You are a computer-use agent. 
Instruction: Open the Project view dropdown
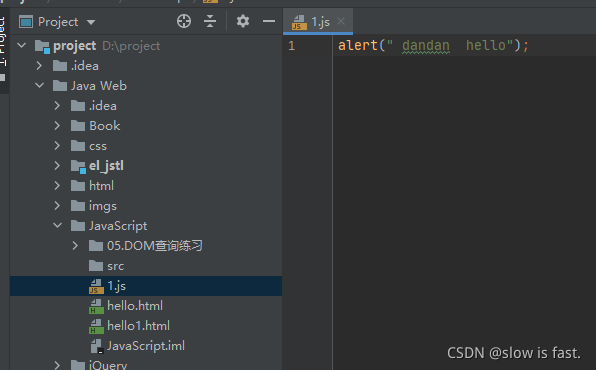91,22
